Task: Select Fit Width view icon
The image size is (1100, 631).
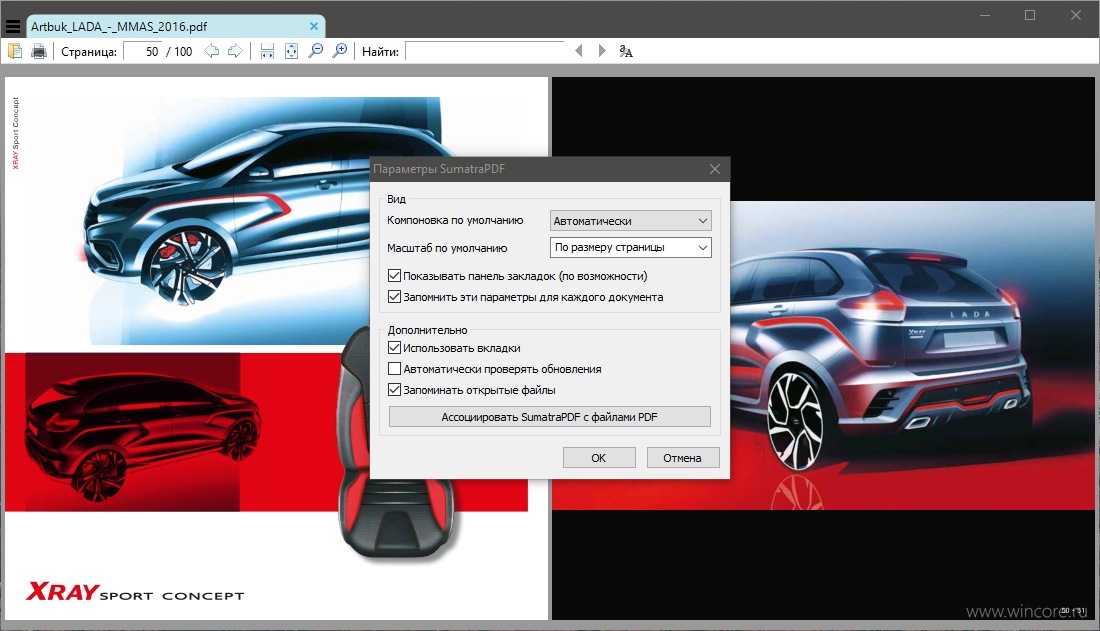Action: point(267,51)
